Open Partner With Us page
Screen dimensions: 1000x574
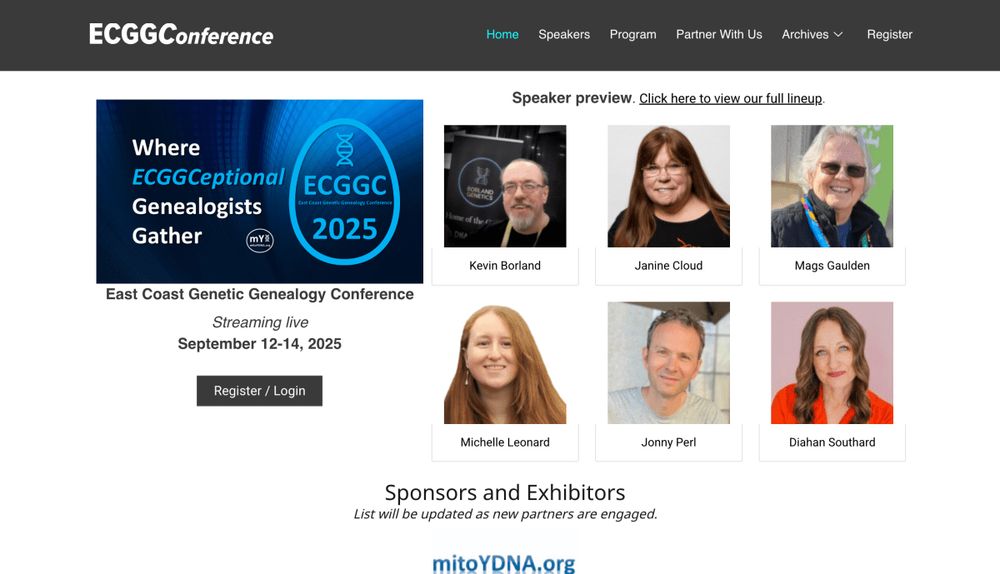(x=719, y=34)
